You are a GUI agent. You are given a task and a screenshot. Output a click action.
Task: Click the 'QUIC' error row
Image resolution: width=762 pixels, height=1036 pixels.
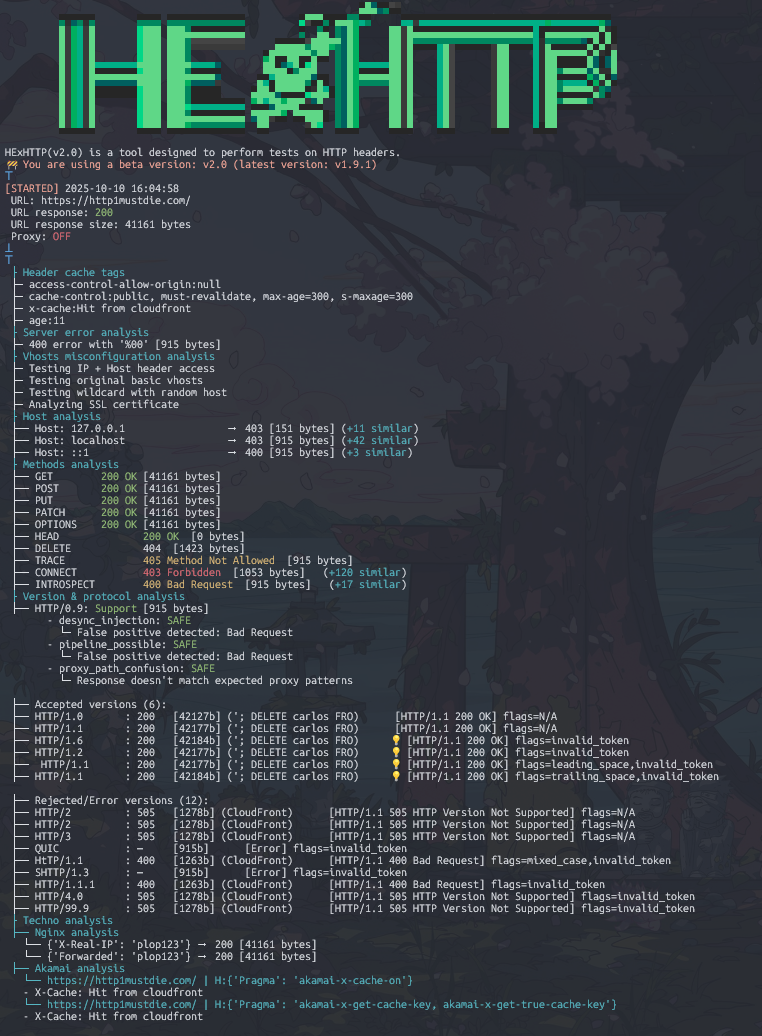(221, 848)
